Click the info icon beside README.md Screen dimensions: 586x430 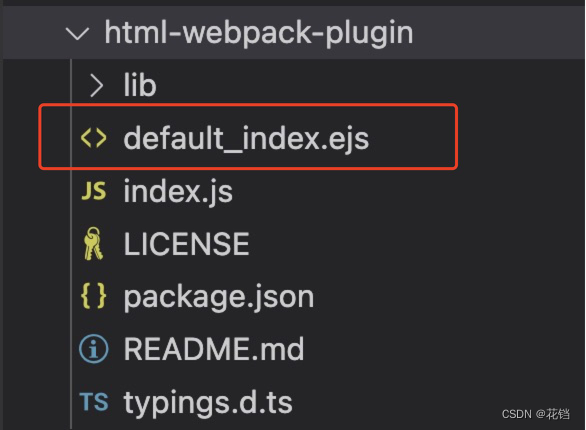coord(93,349)
